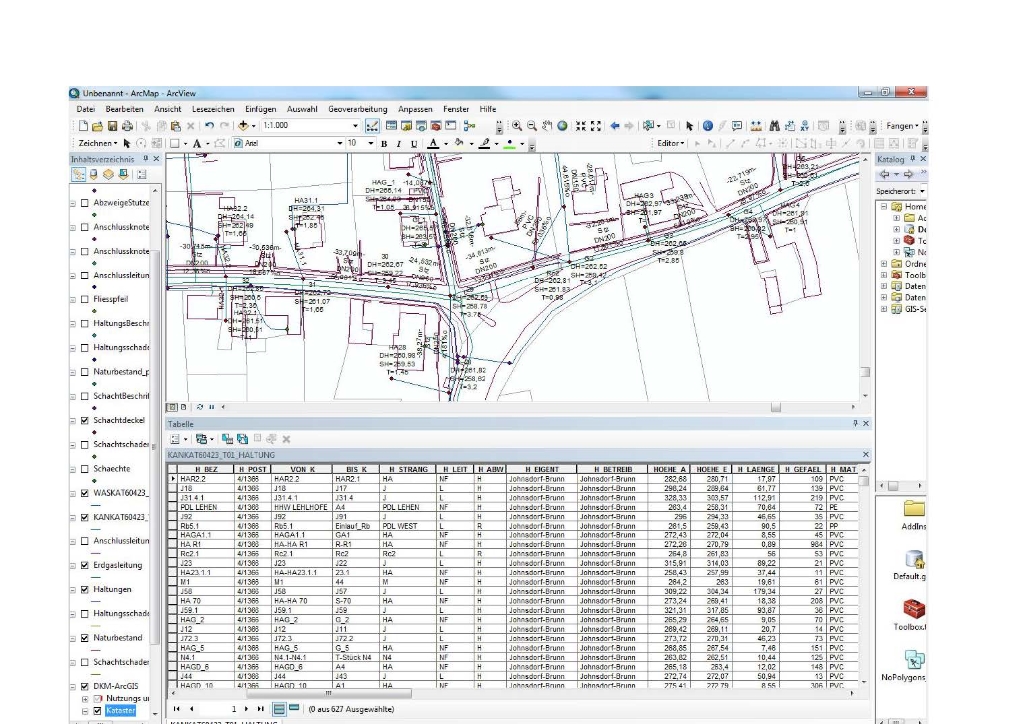
Task: Open the Fangen snapping dropdown
Action: click(x=902, y=125)
